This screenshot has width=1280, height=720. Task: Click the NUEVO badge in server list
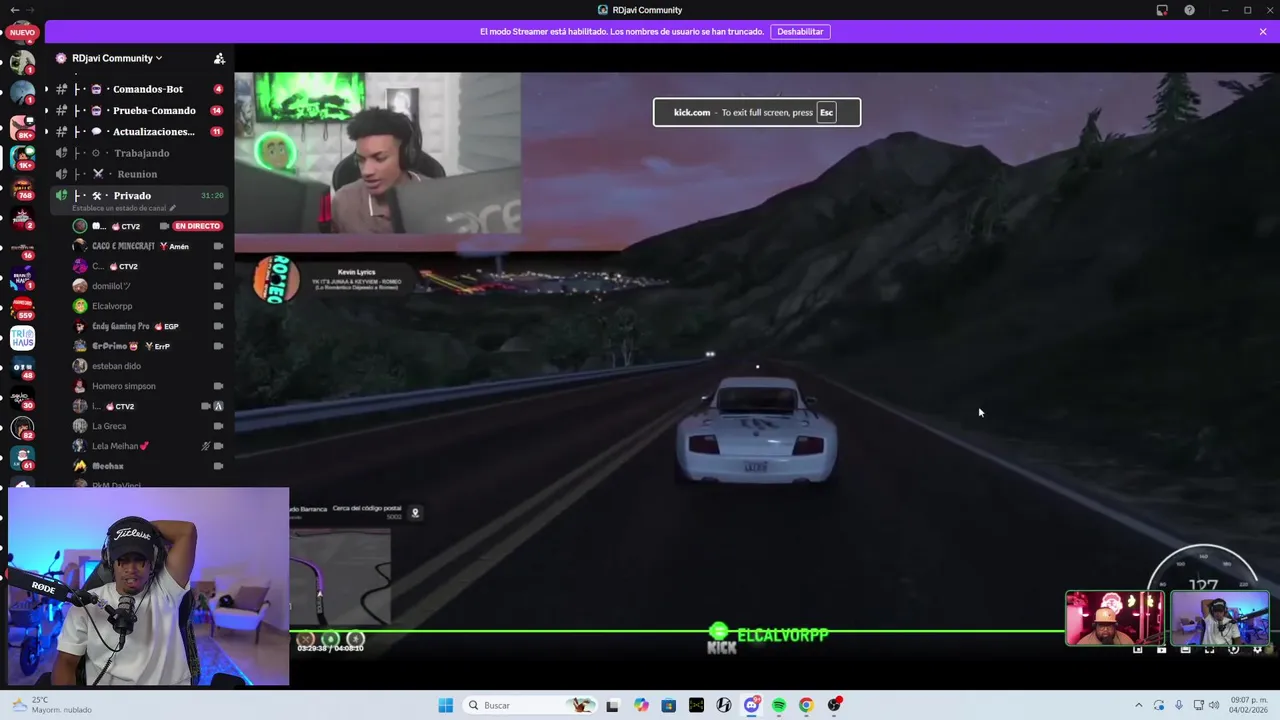[x=22, y=32]
